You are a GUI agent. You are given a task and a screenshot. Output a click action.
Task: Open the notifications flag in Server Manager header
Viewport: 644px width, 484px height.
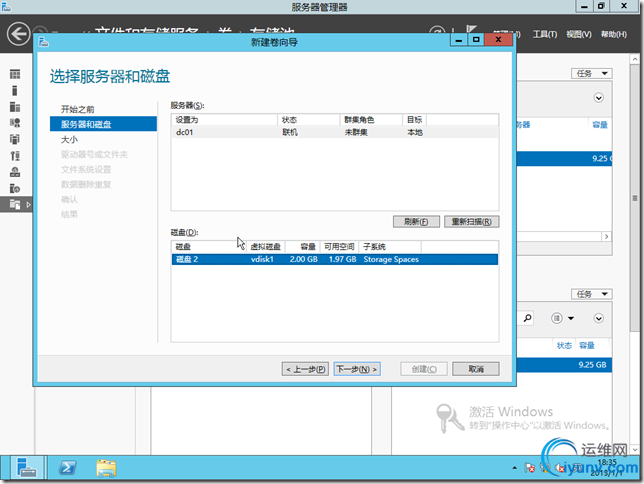pos(471,30)
